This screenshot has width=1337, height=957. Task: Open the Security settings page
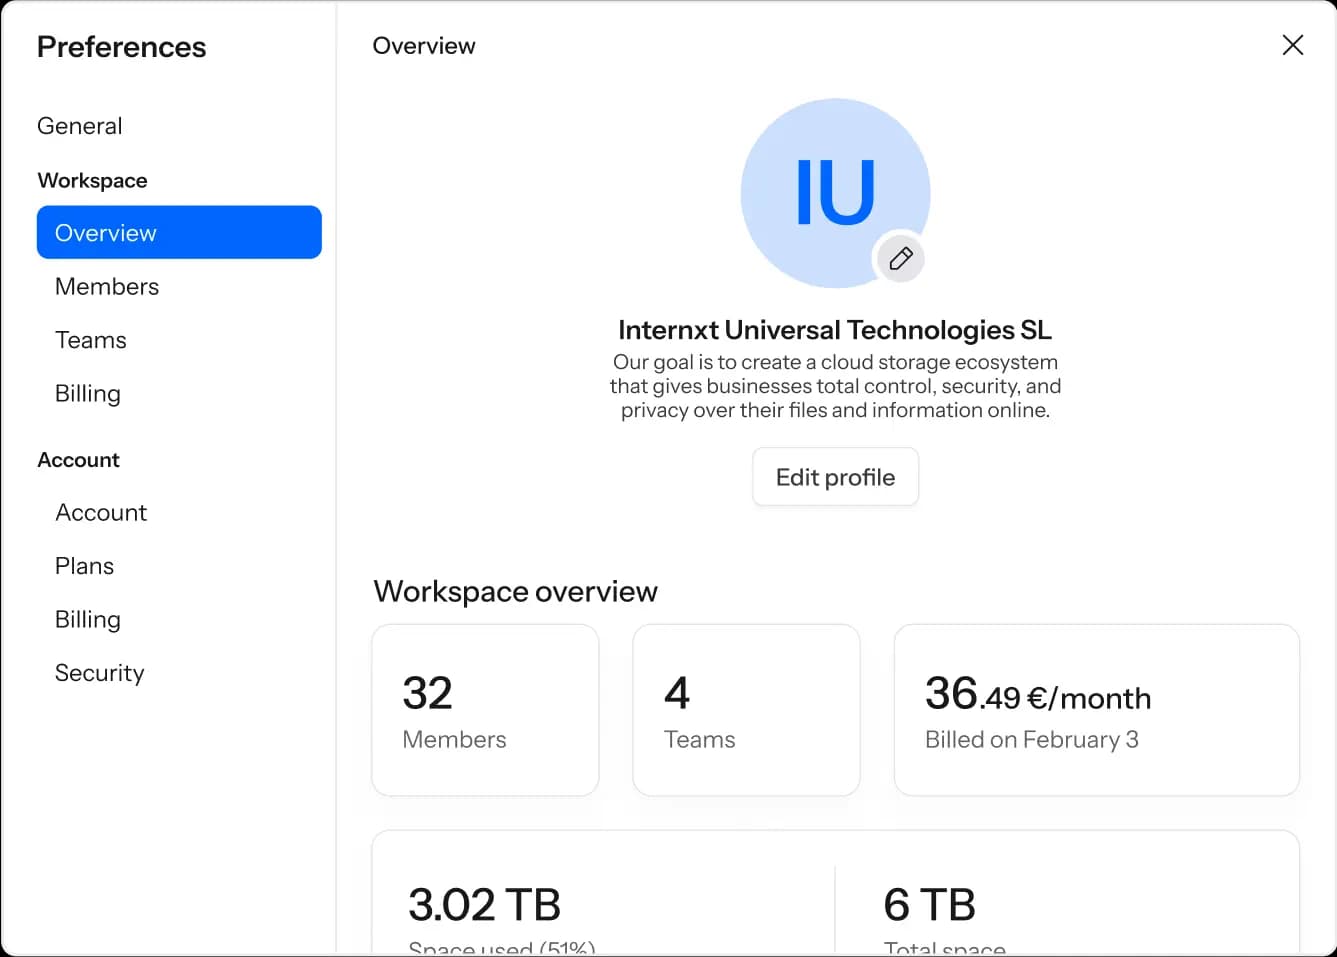click(x=99, y=672)
